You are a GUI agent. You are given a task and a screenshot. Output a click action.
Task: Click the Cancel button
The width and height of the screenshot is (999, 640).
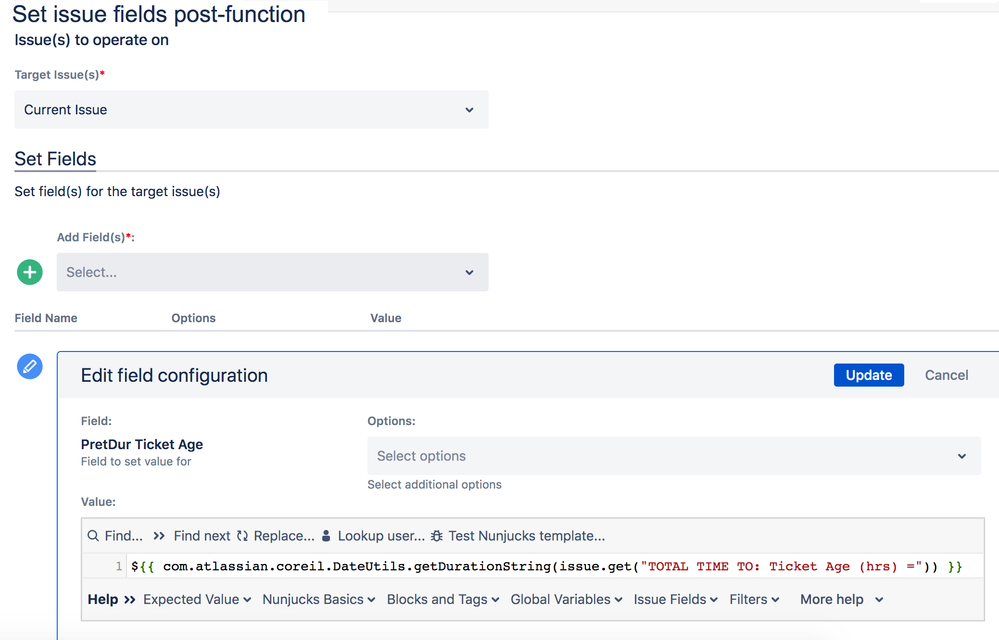(946, 375)
